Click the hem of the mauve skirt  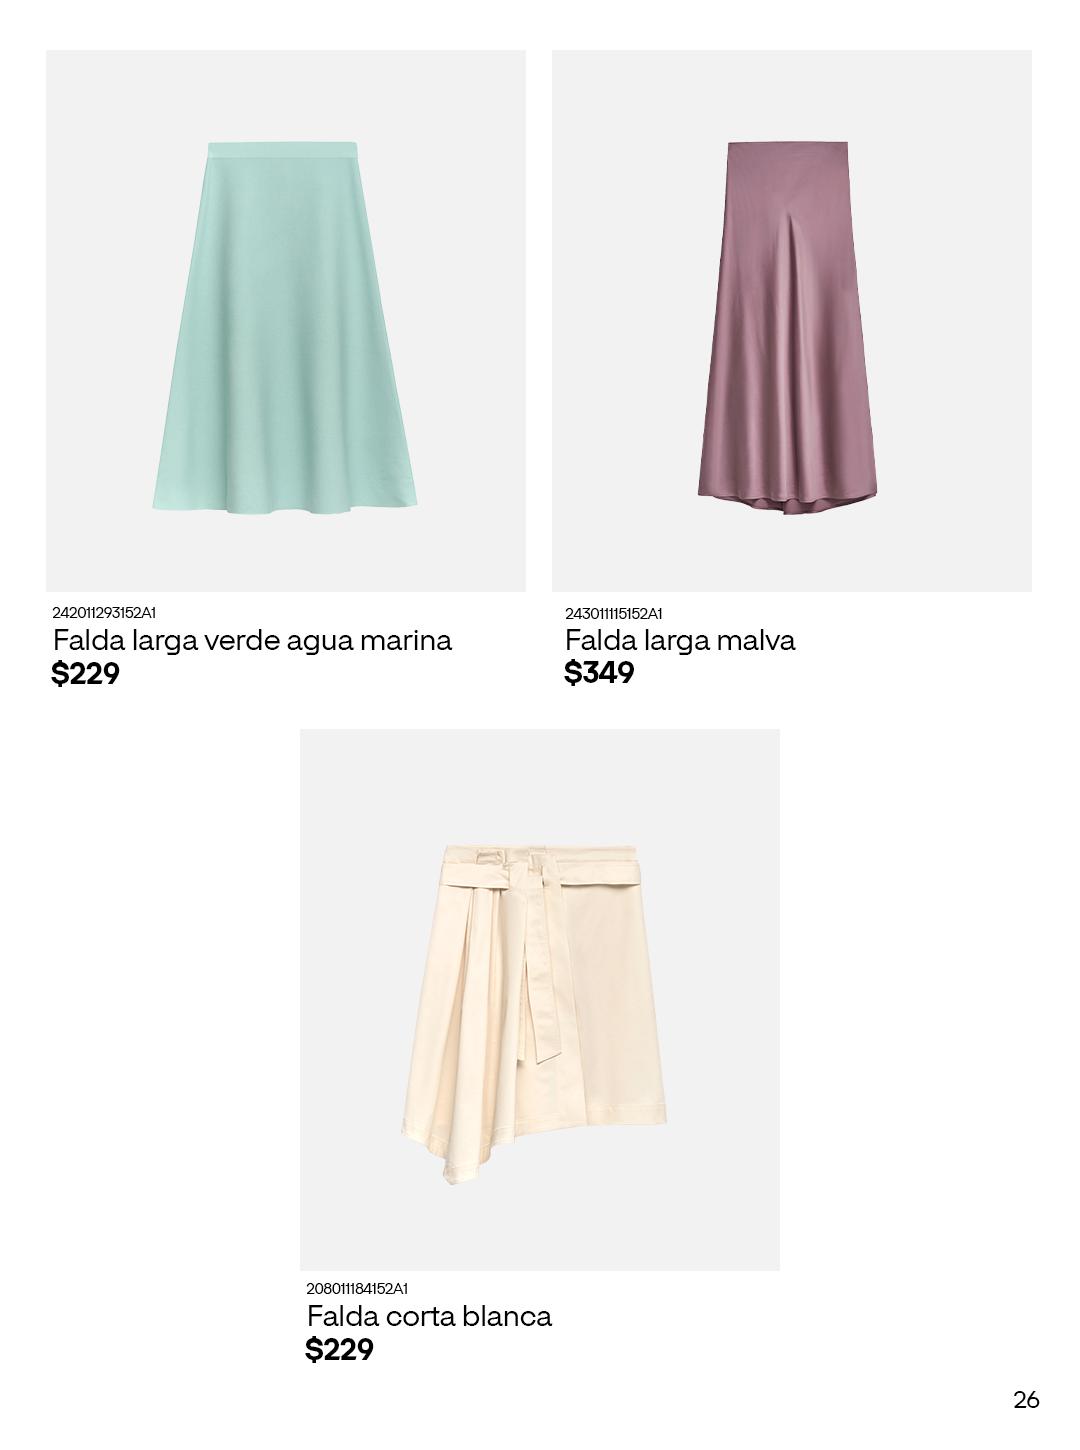790,500
